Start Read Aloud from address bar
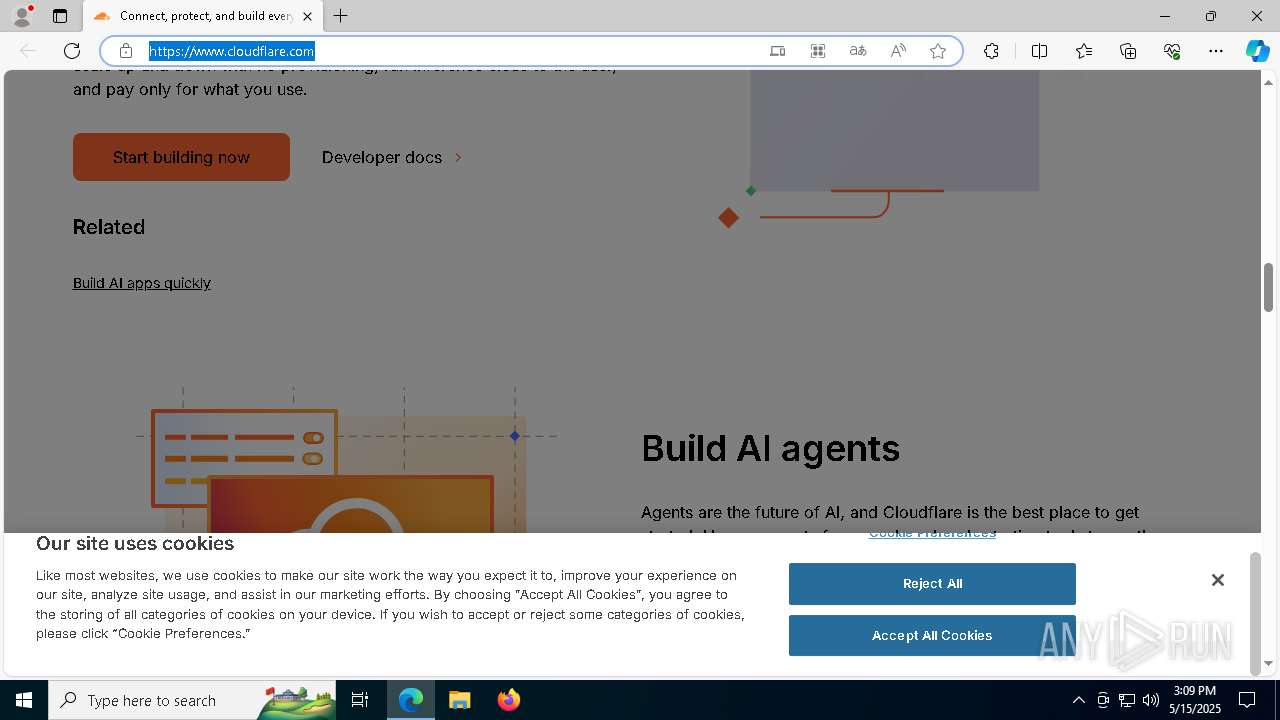1280x720 pixels. click(x=898, y=51)
